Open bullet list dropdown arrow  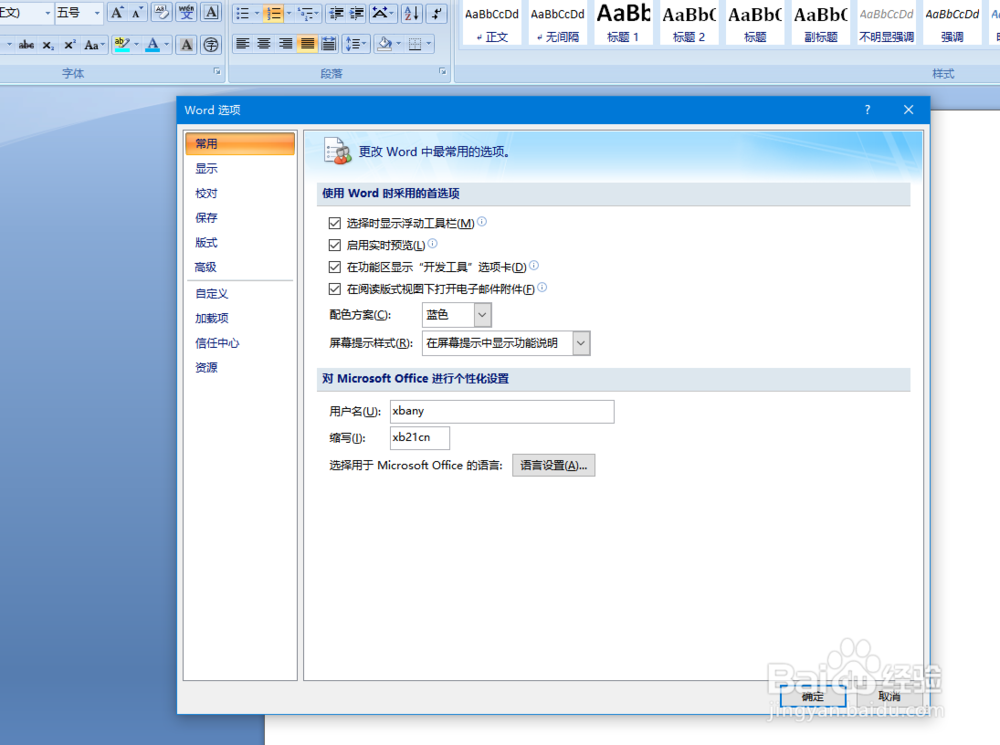(257, 13)
